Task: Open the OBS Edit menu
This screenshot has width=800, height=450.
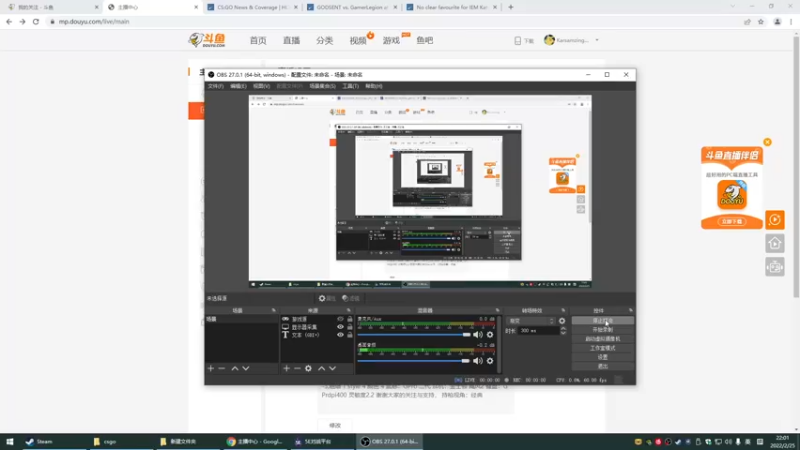Action: [x=238, y=86]
